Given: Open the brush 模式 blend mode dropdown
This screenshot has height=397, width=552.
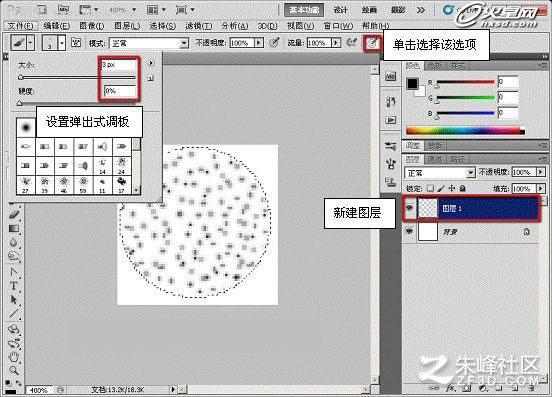Looking at the screenshot, I should point(149,43).
